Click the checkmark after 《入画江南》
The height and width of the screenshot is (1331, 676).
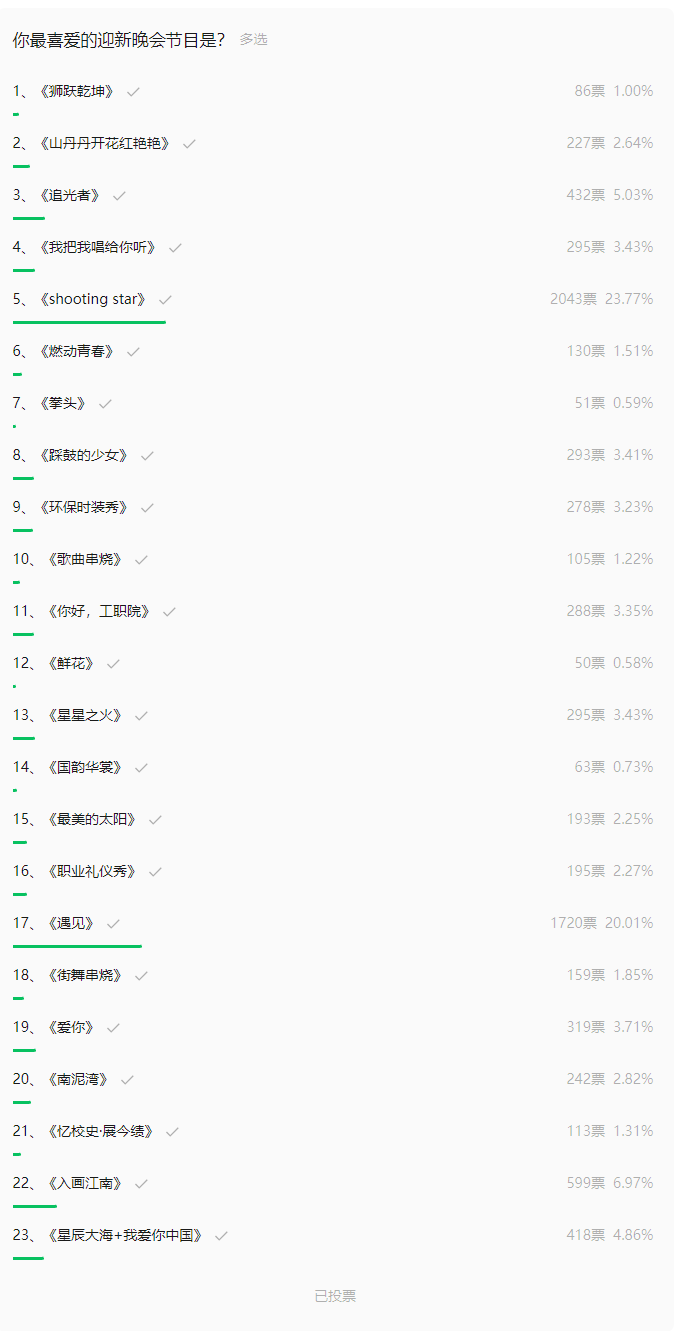click(x=142, y=1184)
